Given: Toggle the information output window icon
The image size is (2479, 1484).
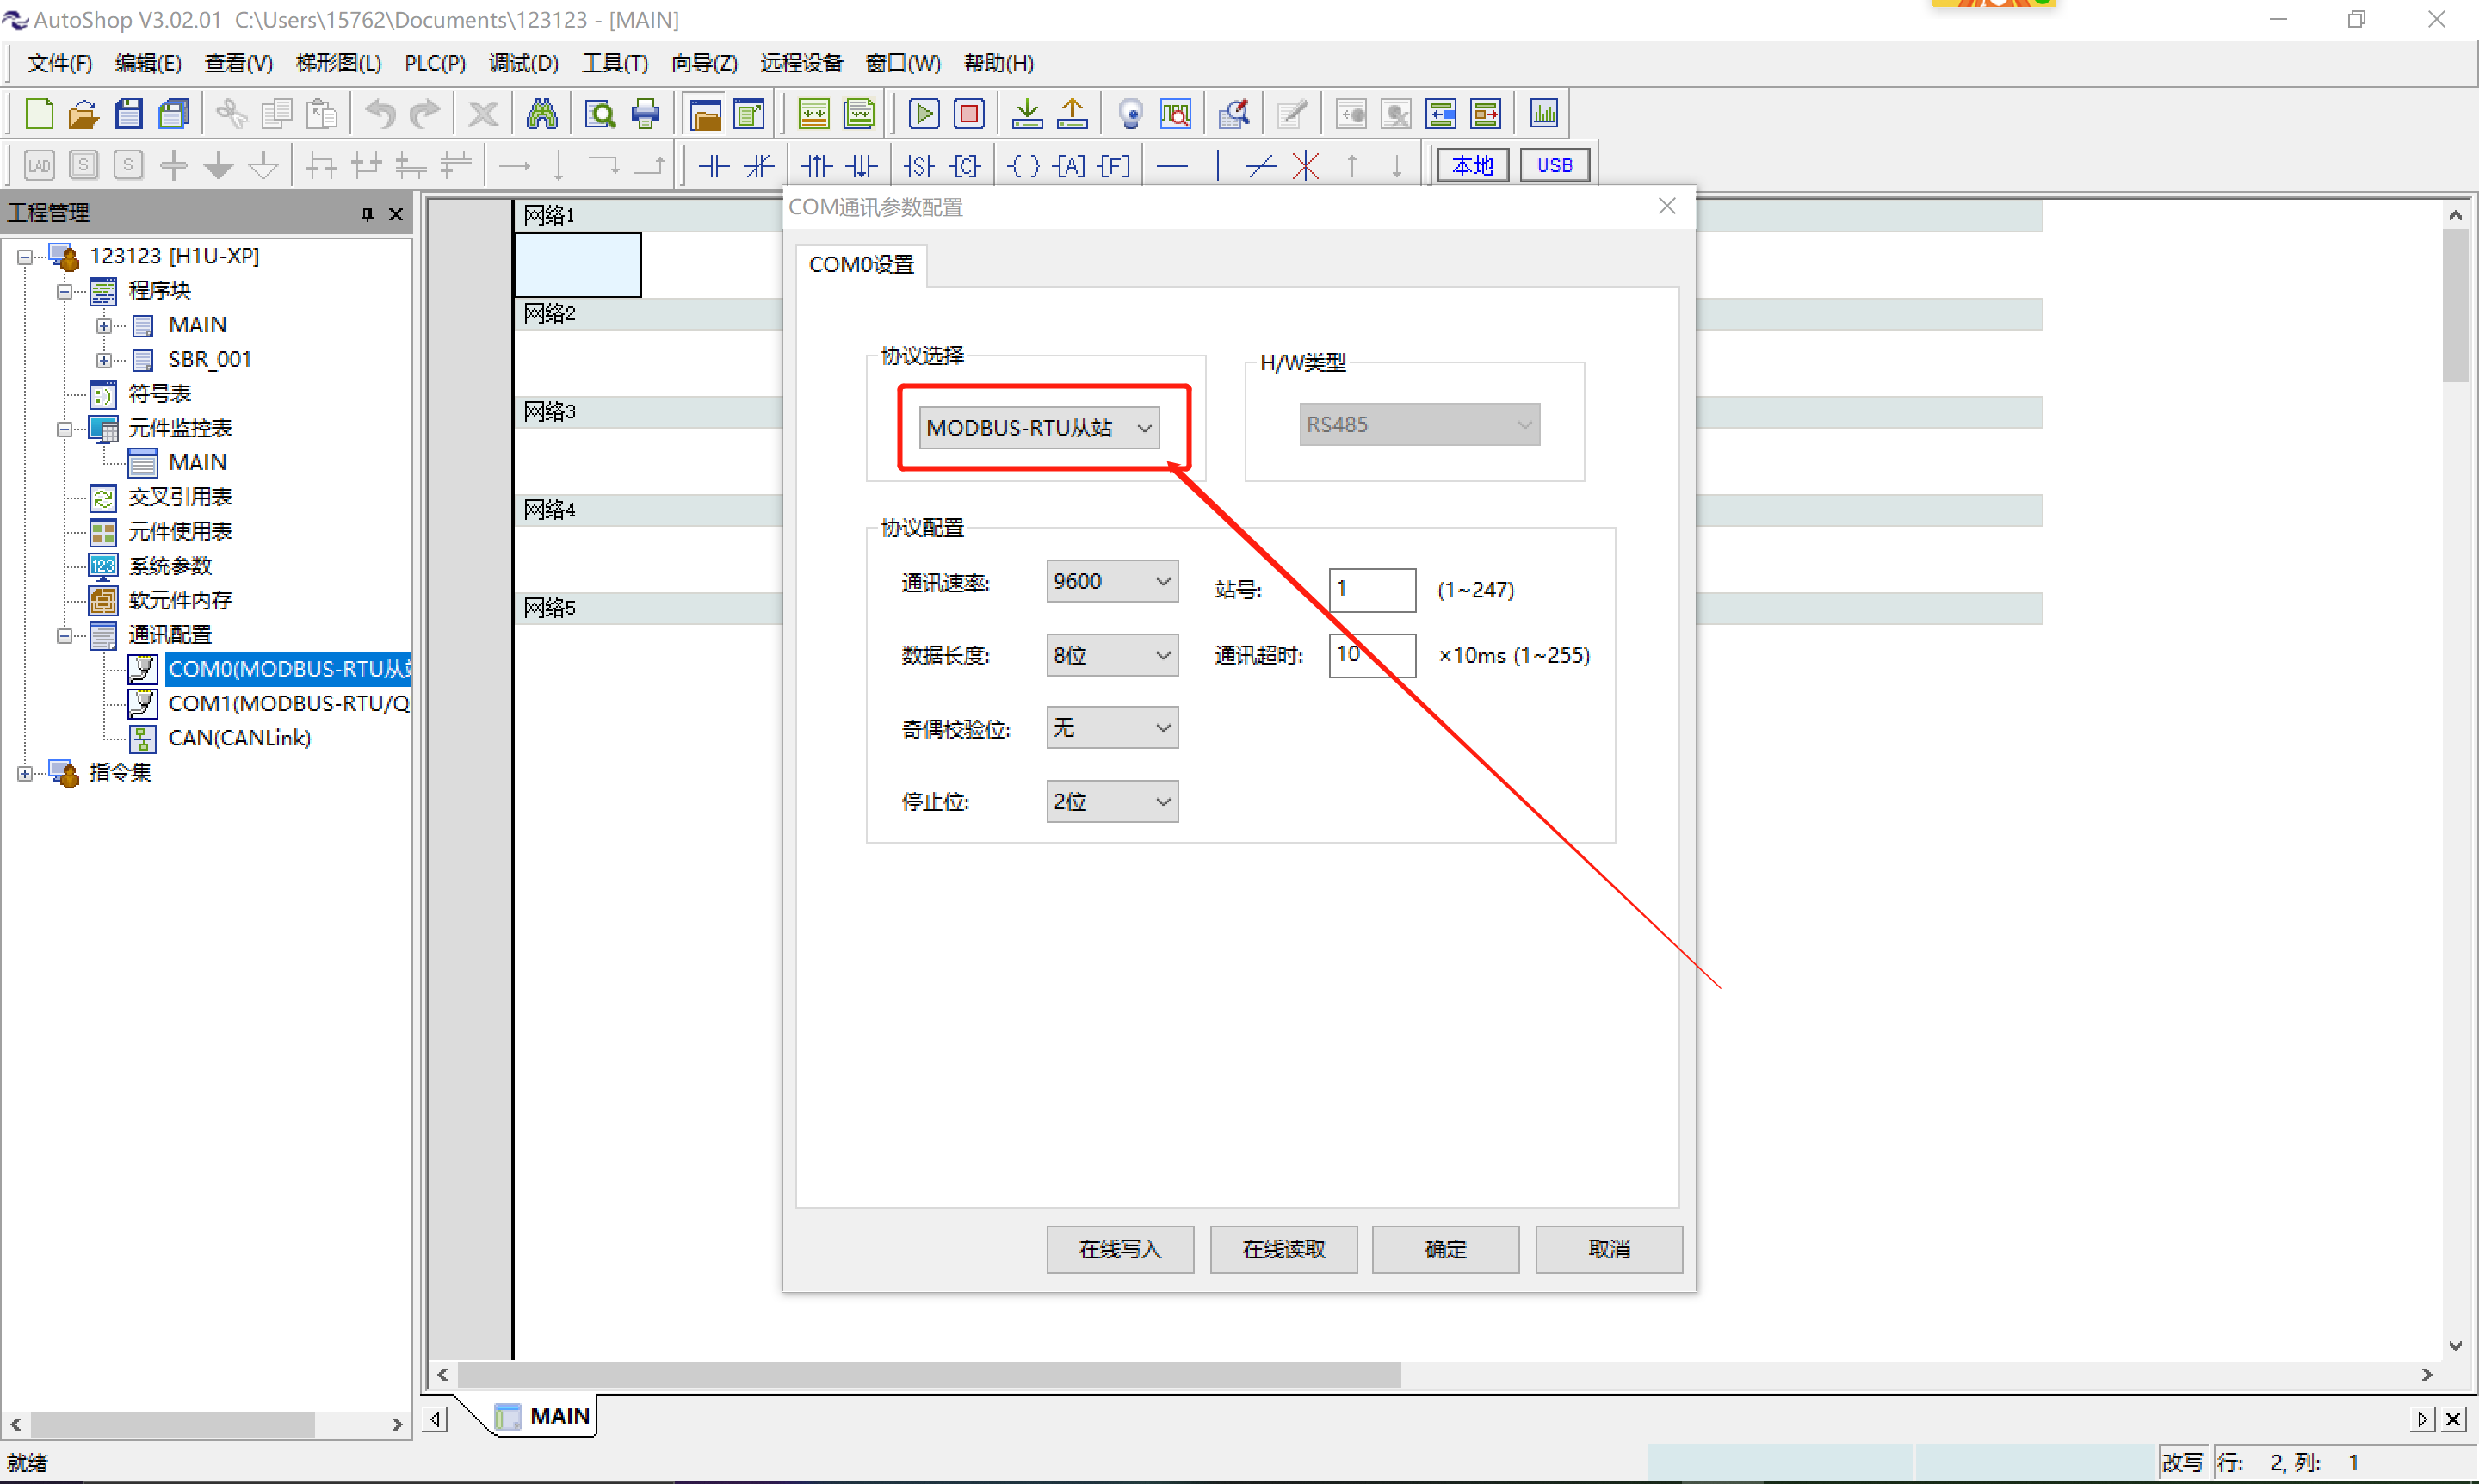Looking at the screenshot, I should tap(749, 114).
